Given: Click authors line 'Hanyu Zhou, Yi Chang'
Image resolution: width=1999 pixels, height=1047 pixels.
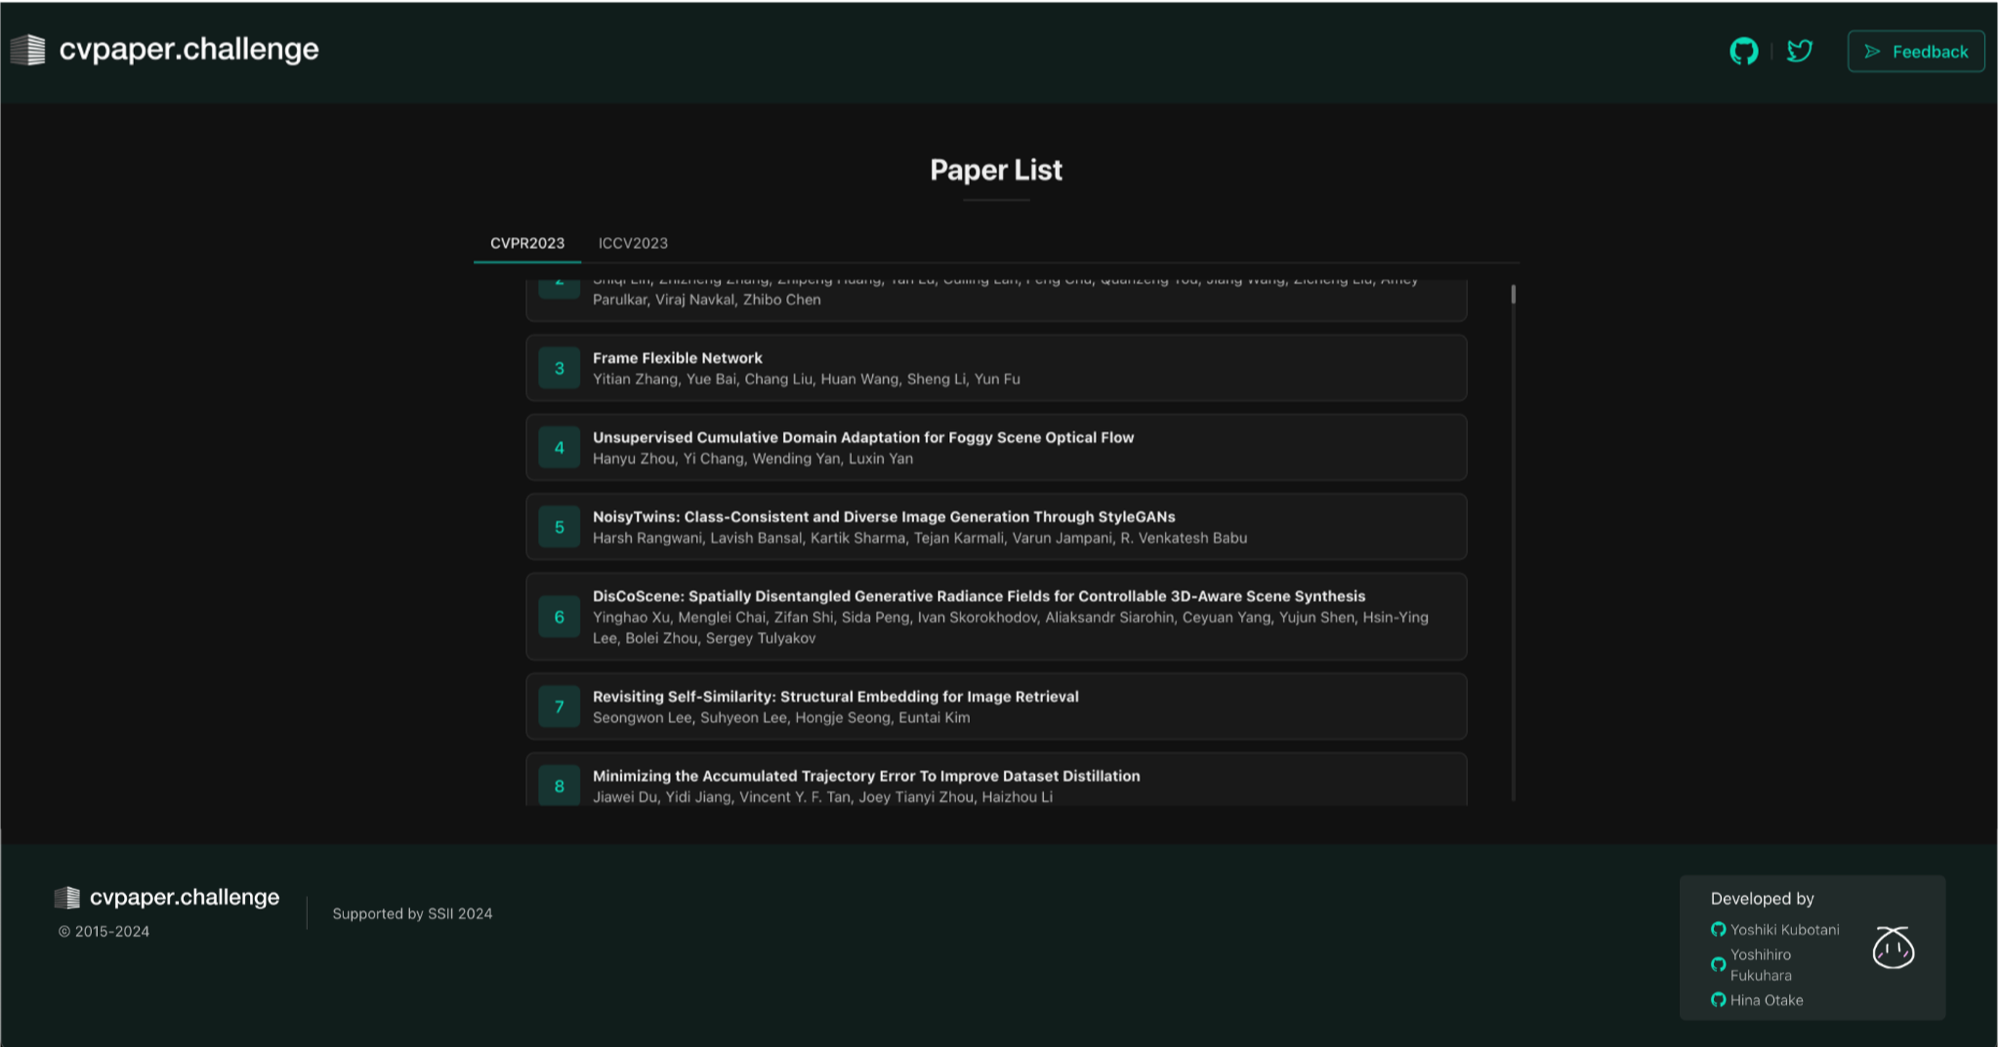Looking at the screenshot, I should 752,459.
